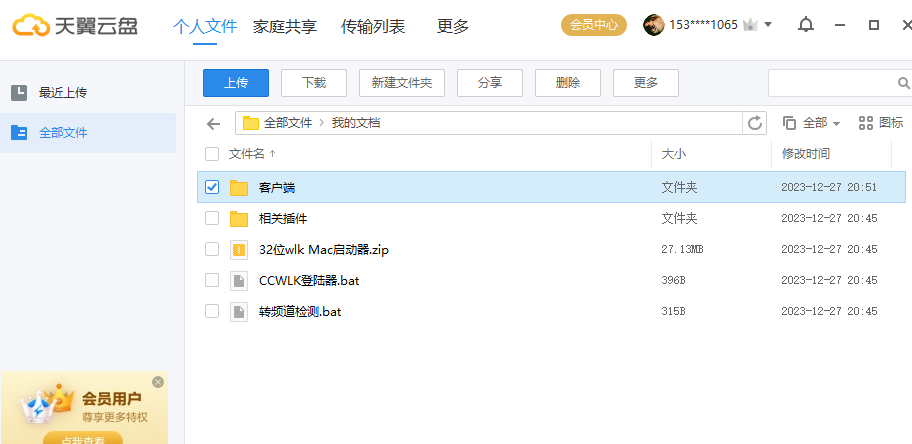Click the 27.13MB size cell
The height and width of the screenshot is (444, 912).
pos(682,249)
